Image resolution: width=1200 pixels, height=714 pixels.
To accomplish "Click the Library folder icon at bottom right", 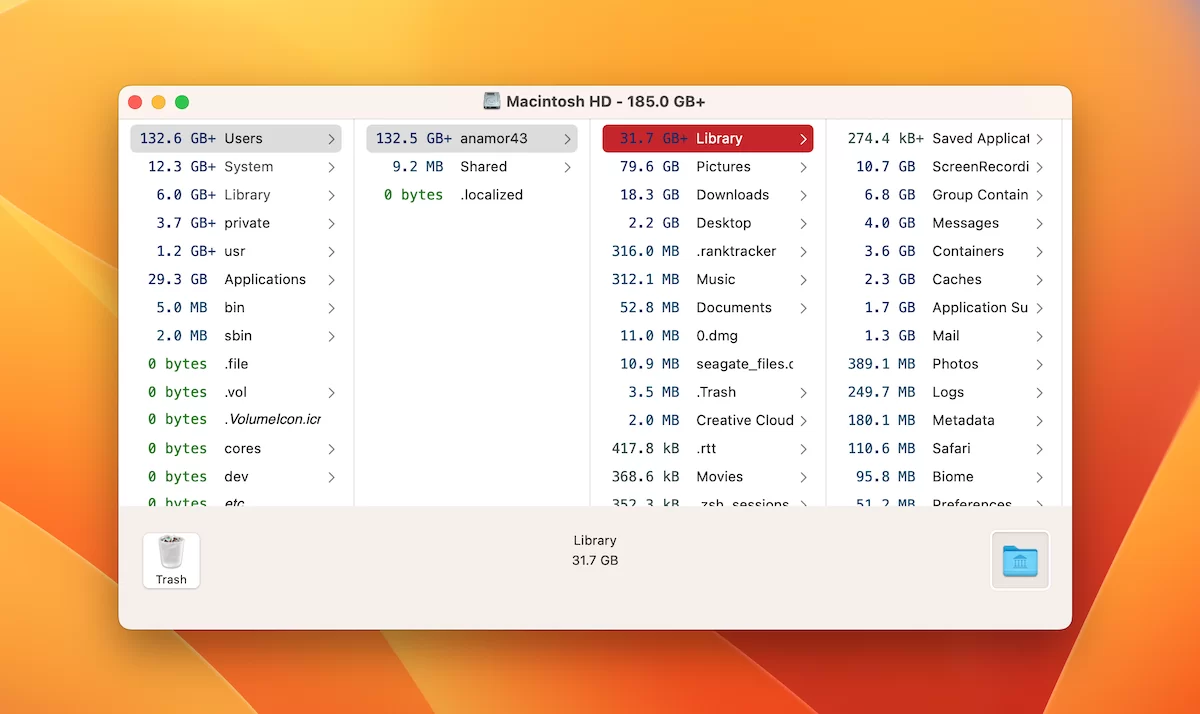I will (x=1020, y=560).
